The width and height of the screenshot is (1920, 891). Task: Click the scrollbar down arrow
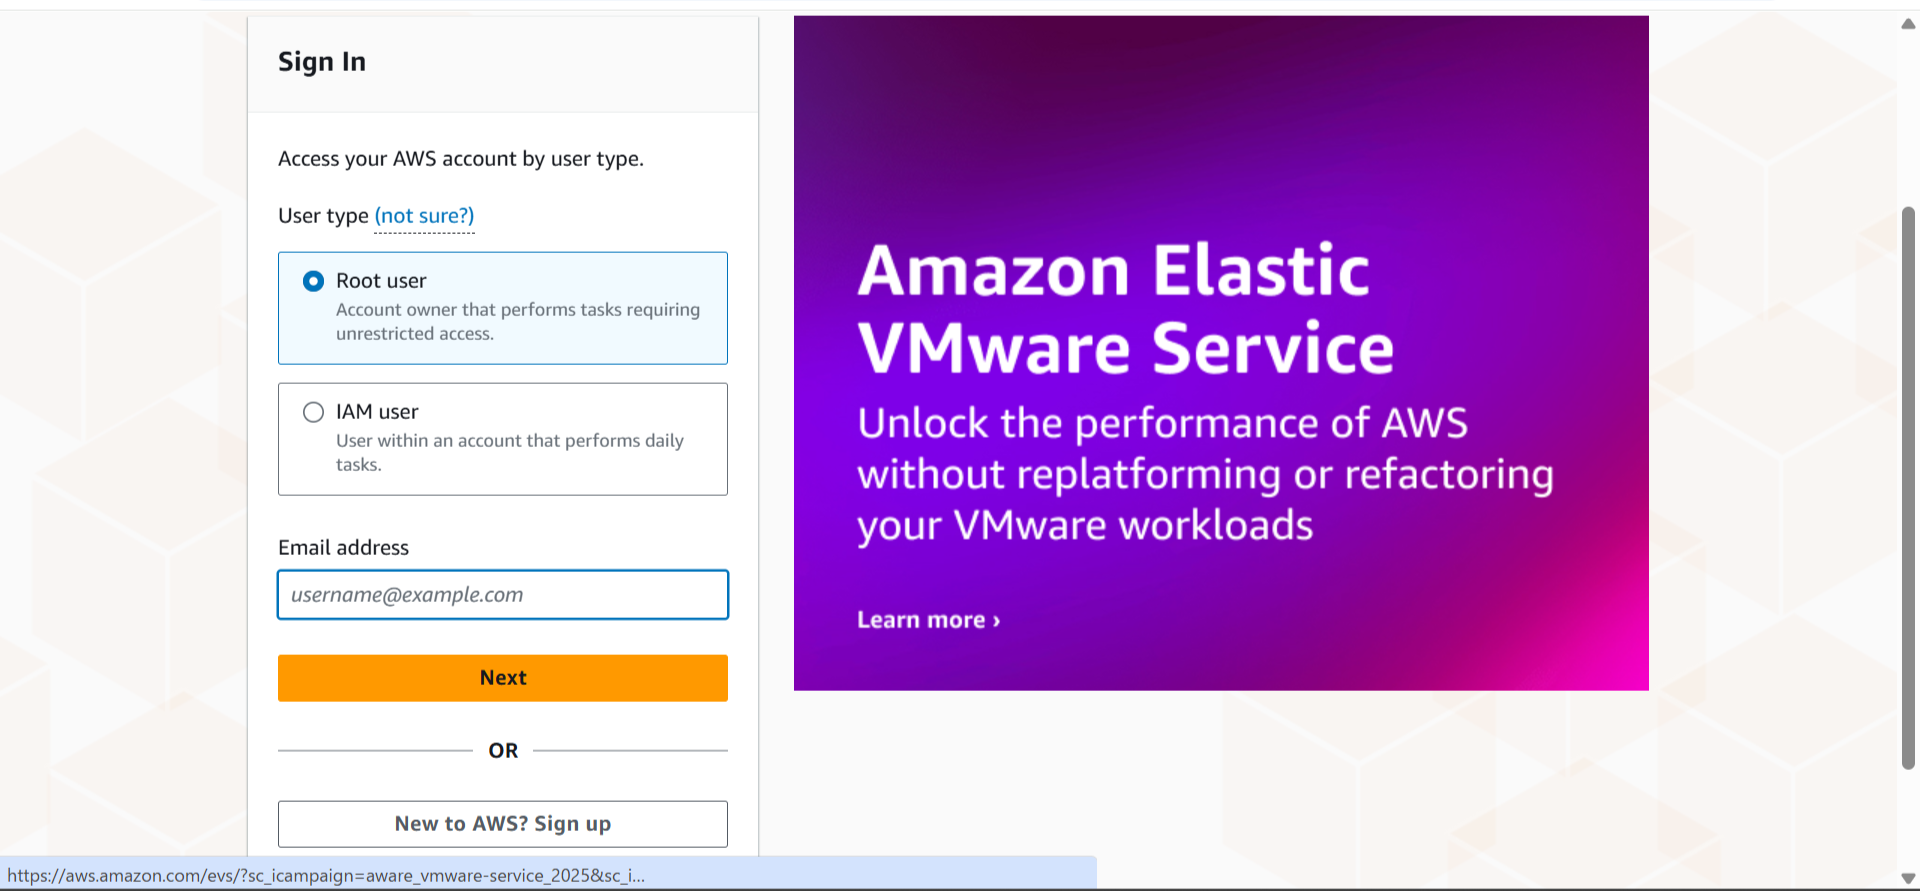1908,878
